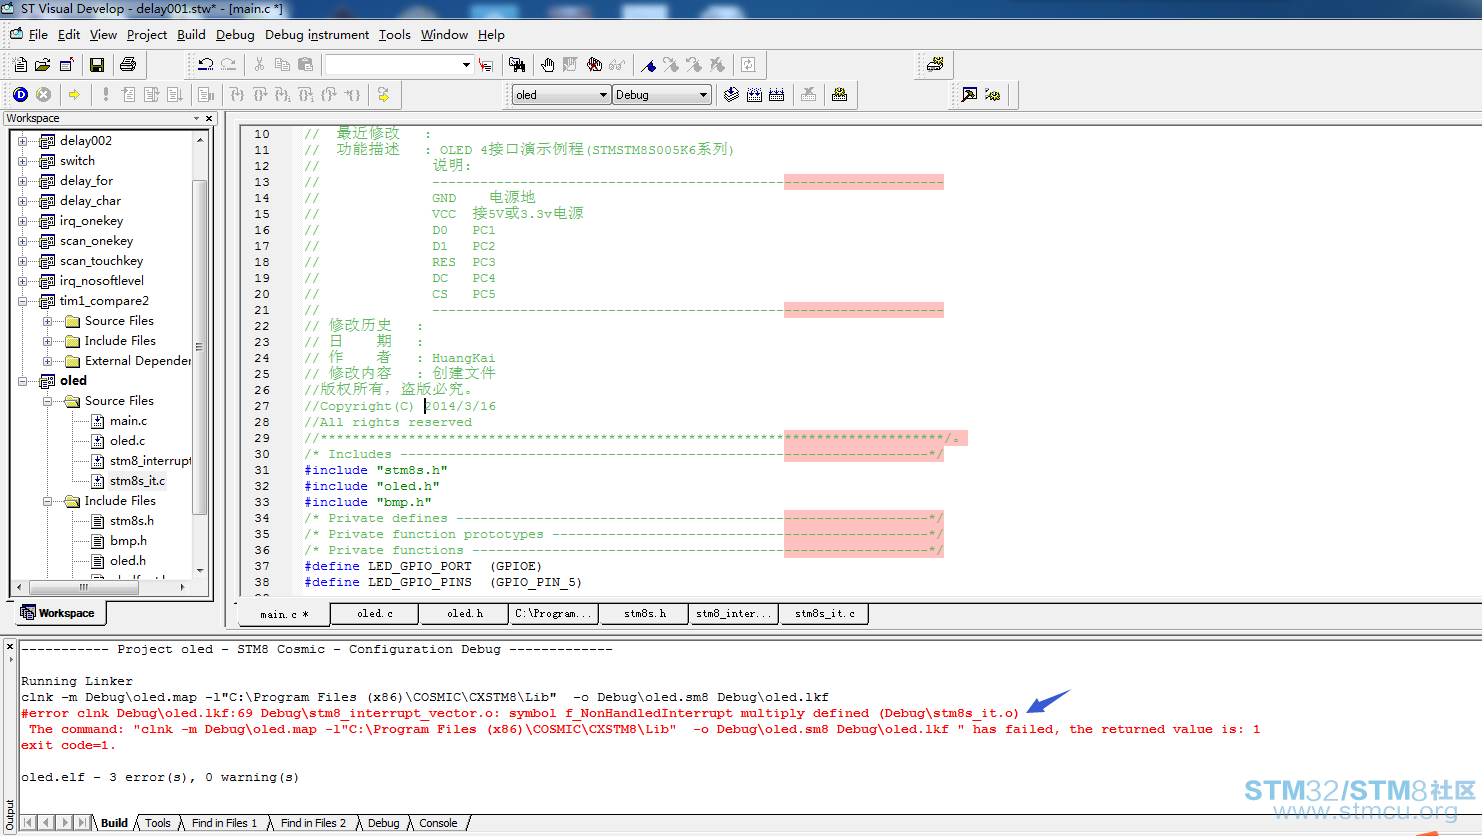Select main.c in the oled Source Files

128,421
